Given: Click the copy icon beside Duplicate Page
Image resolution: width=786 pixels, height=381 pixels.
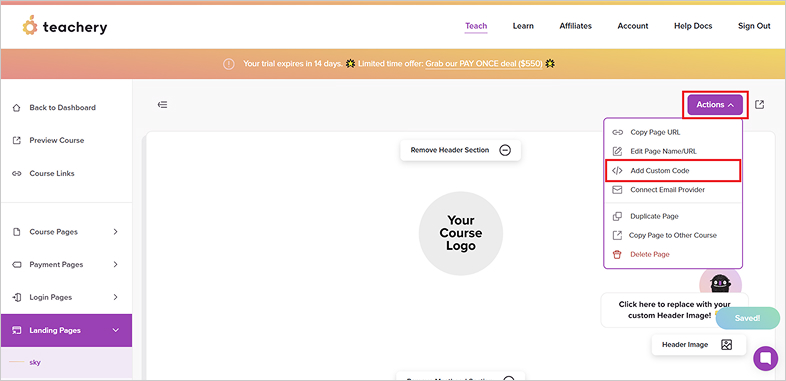Looking at the screenshot, I should pos(618,217).
